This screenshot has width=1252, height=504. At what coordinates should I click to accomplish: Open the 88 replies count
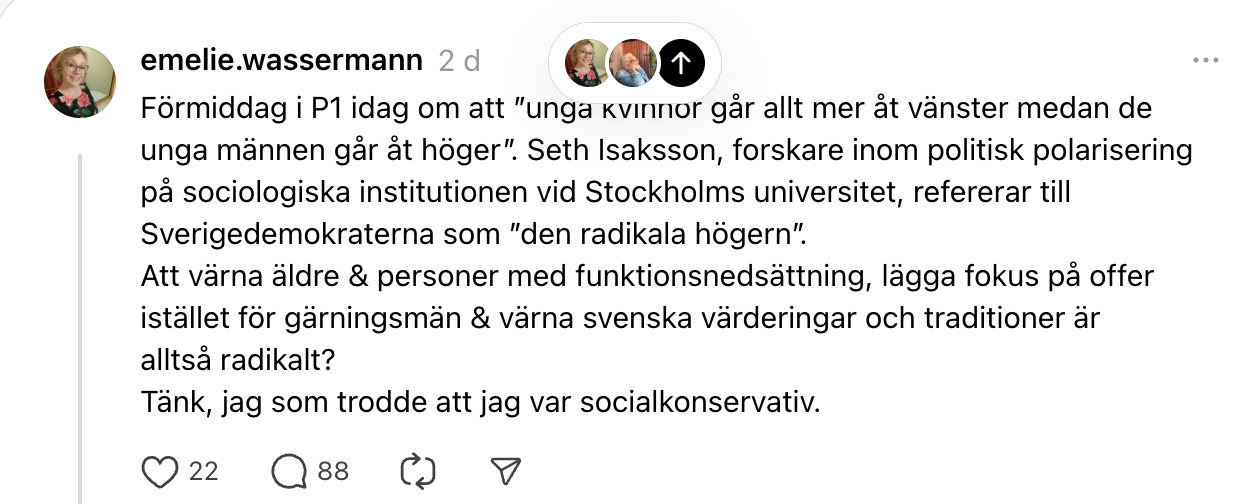tap(333, 470)
